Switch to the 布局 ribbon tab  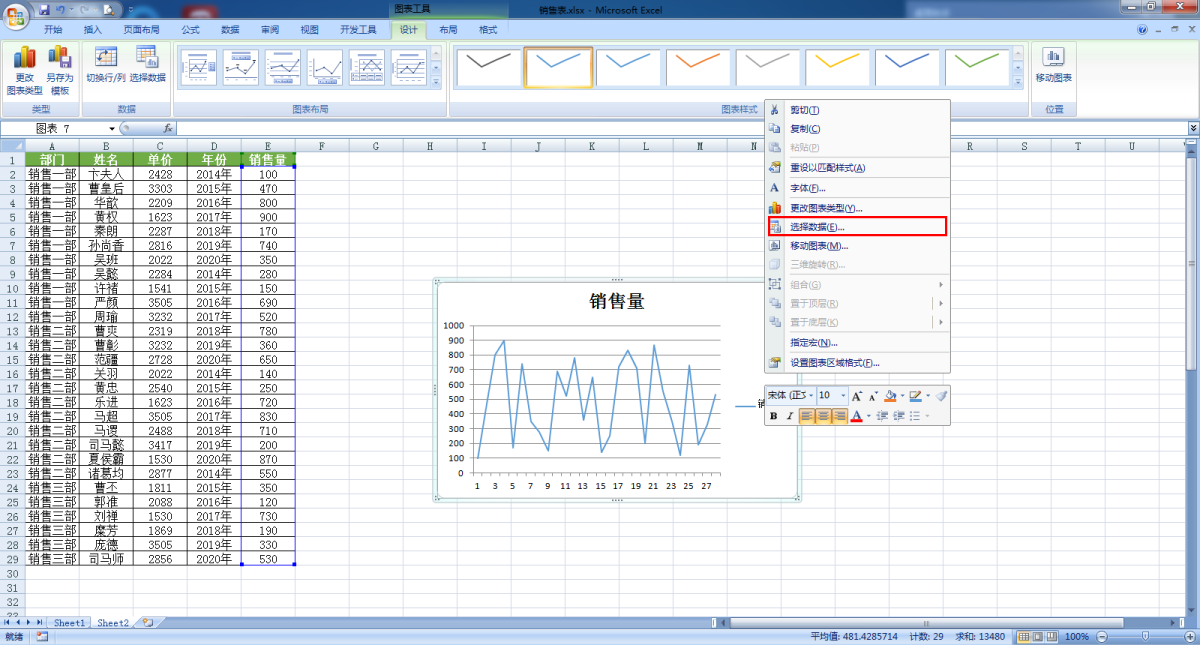448,30
